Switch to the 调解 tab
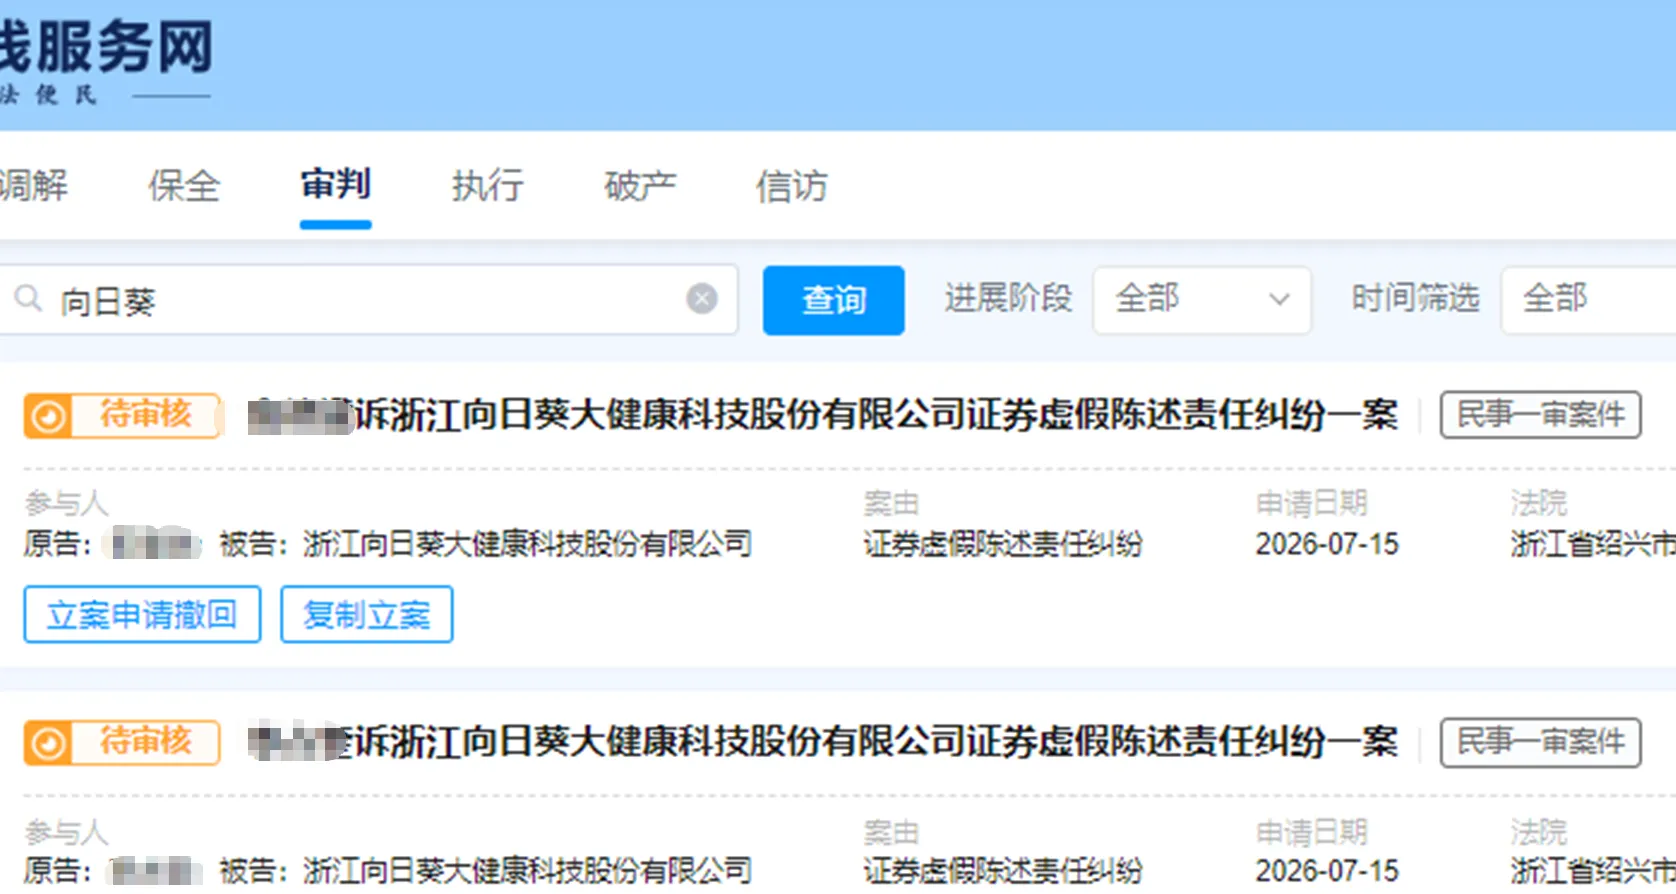Viewport: 1676px width, 894px height. coord(33,186)
